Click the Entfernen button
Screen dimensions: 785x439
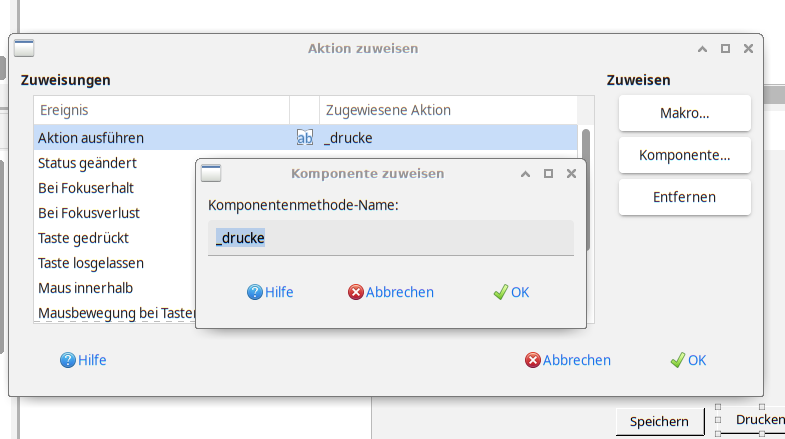(684, 197)
